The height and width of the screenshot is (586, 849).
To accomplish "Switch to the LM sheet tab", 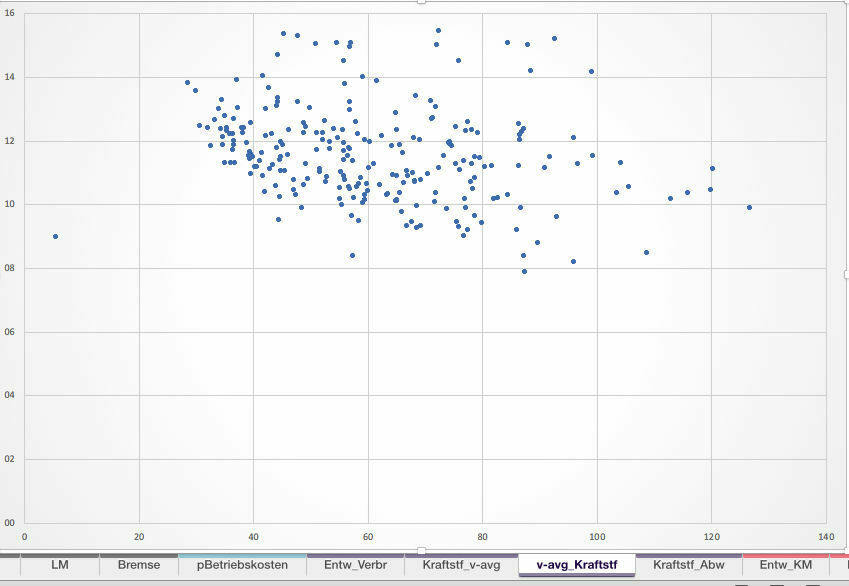I will pos(60,566).
